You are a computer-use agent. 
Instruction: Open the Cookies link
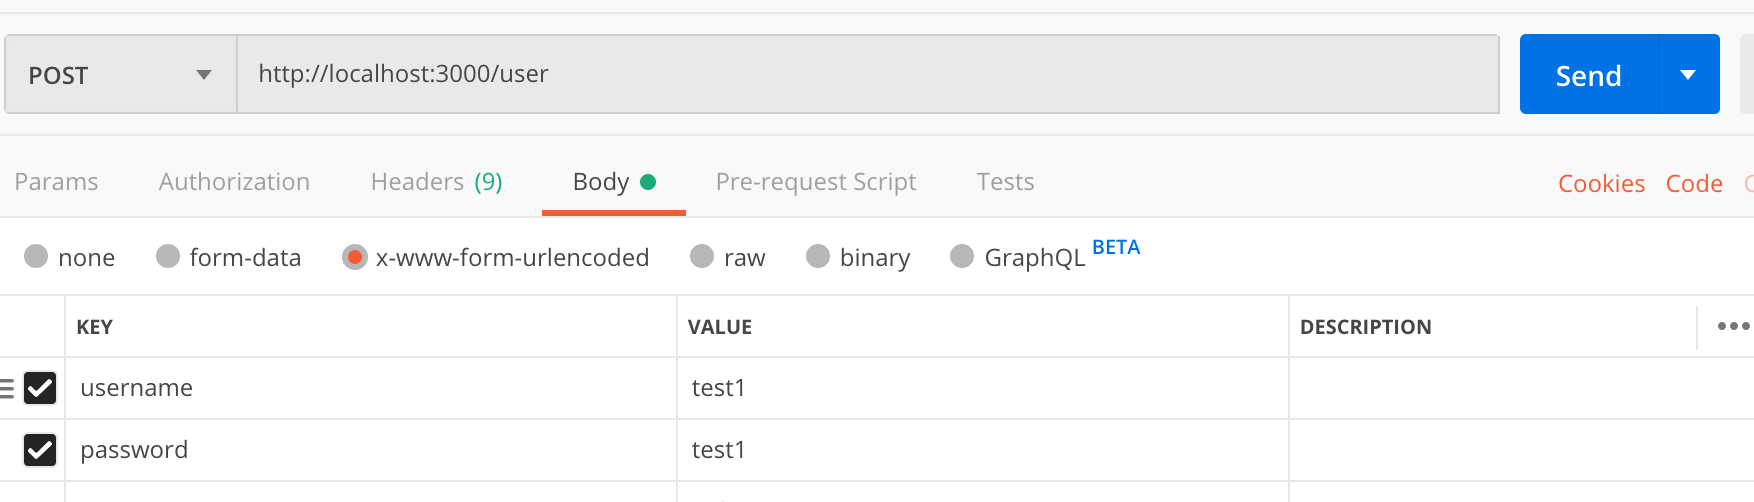[1601, 184]
